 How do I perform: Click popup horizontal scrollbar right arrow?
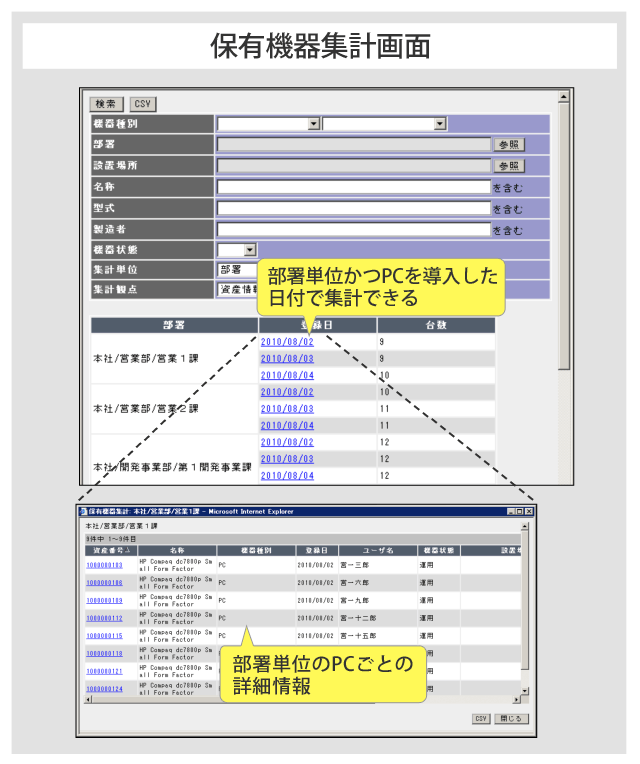click(517, 700)
